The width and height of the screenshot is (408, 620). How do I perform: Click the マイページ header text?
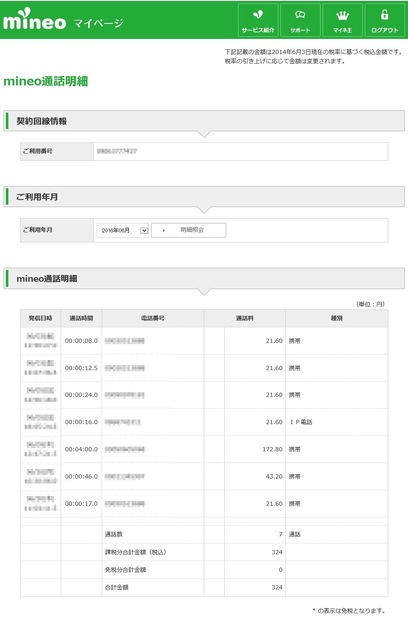pos(98,23)
